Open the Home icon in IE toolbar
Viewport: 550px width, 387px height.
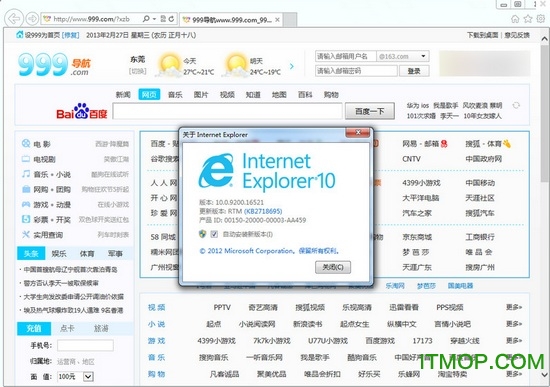click(515, 19)
